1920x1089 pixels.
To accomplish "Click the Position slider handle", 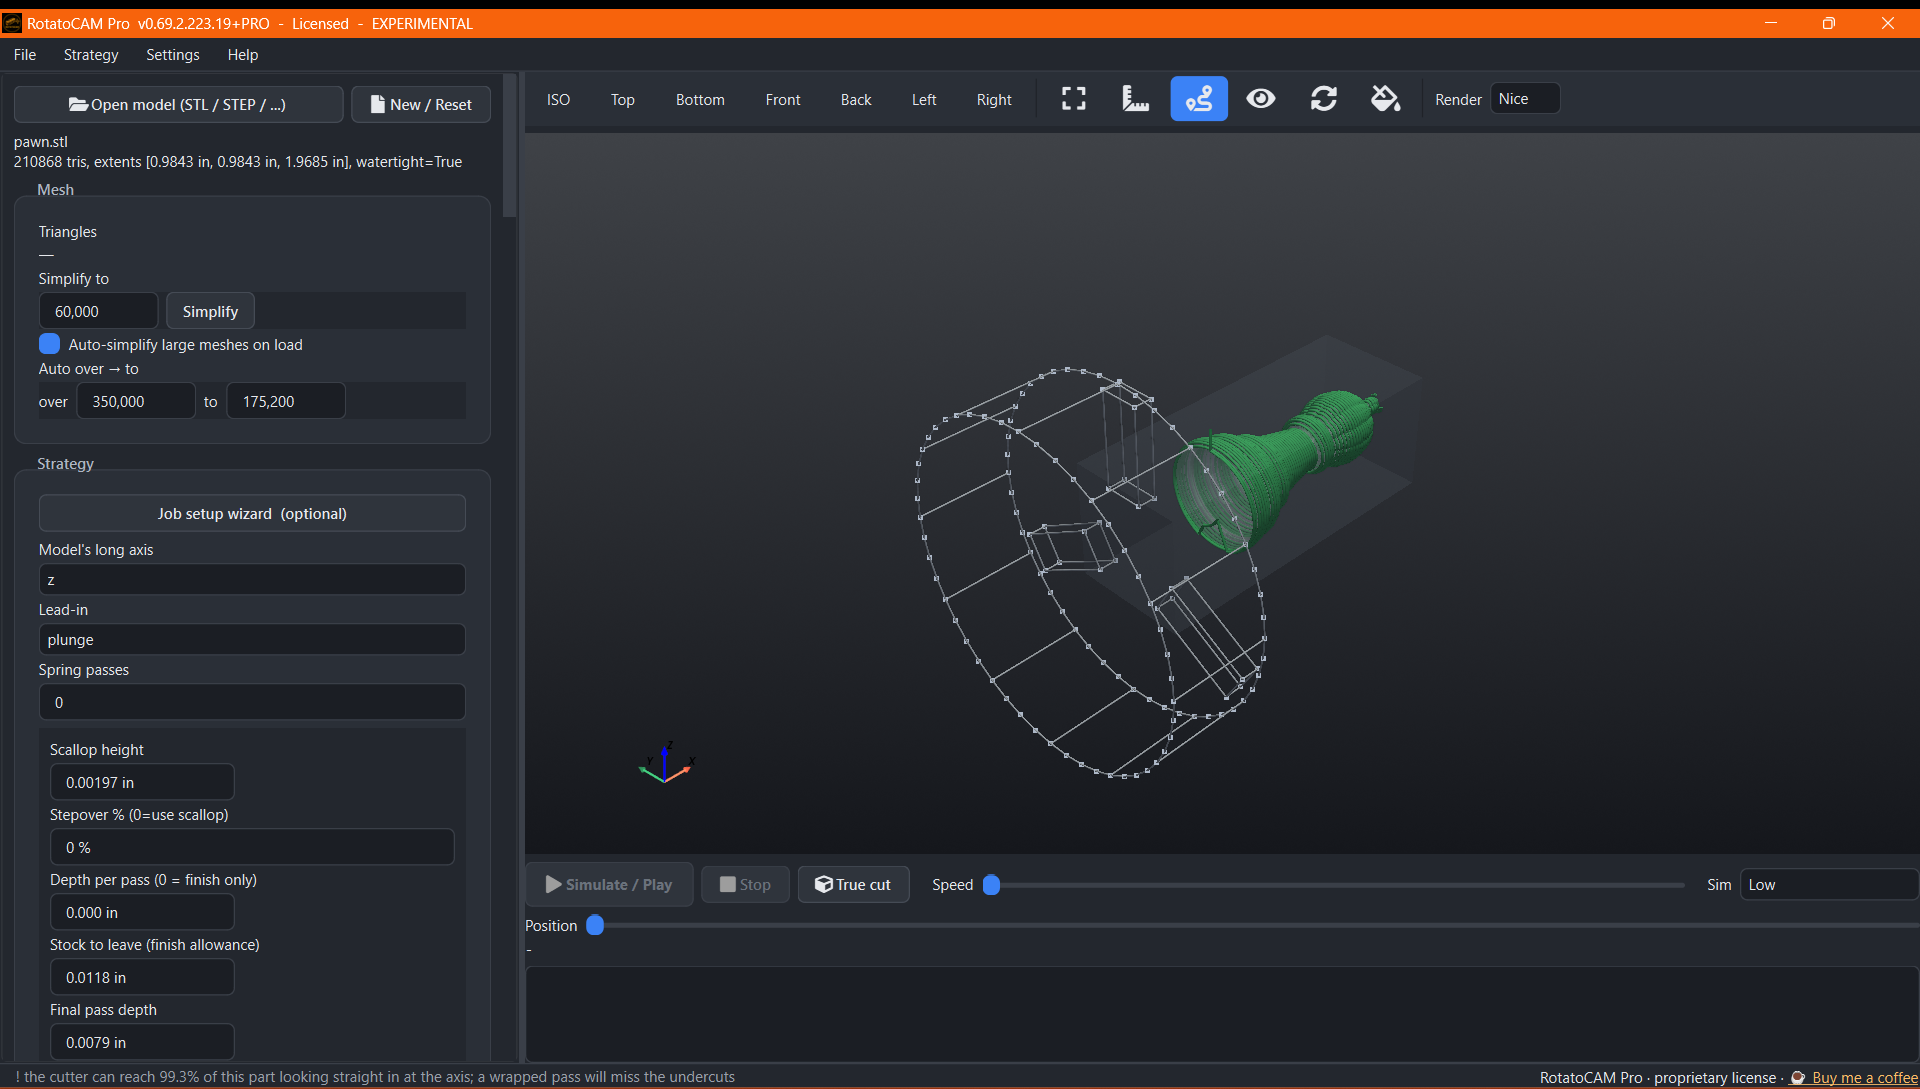I will [595, 925].
